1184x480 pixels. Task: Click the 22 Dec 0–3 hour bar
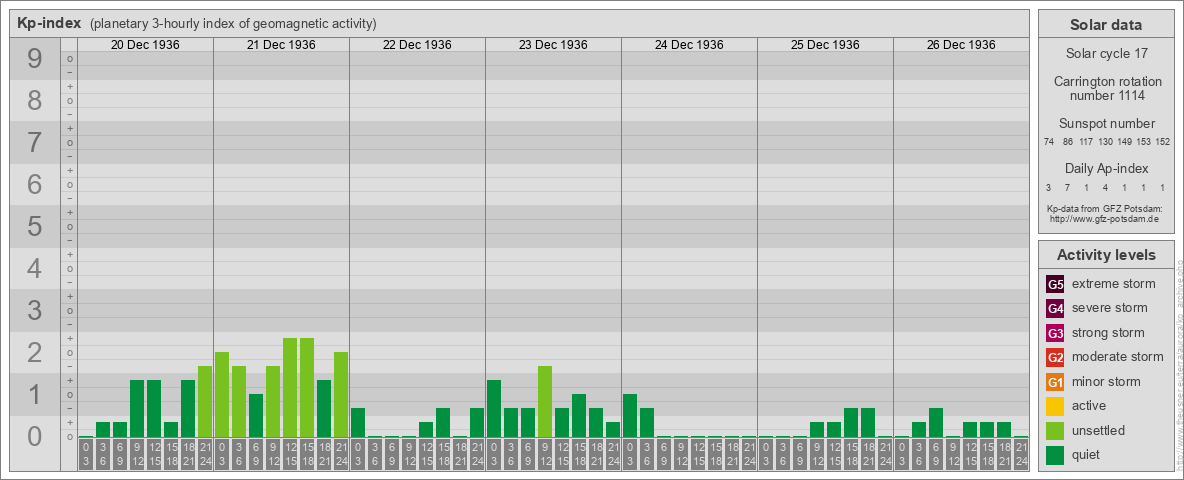(358, 423)
